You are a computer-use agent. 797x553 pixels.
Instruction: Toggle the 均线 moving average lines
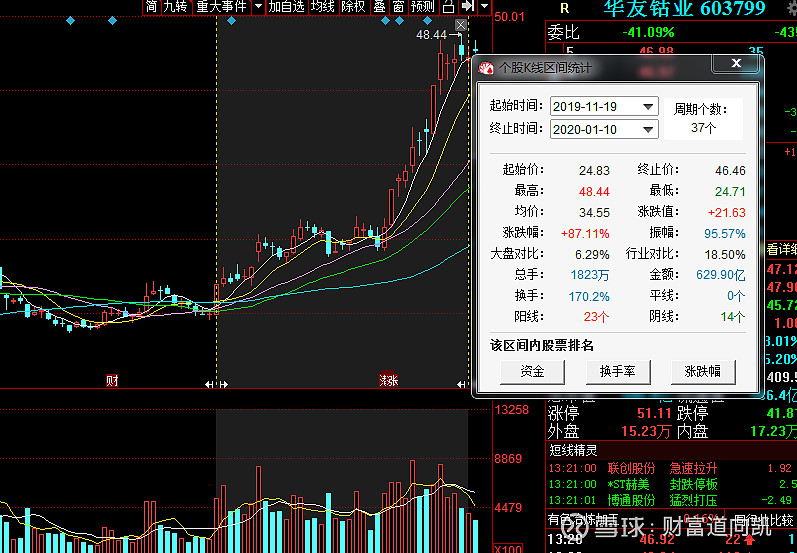coord(323,7)
